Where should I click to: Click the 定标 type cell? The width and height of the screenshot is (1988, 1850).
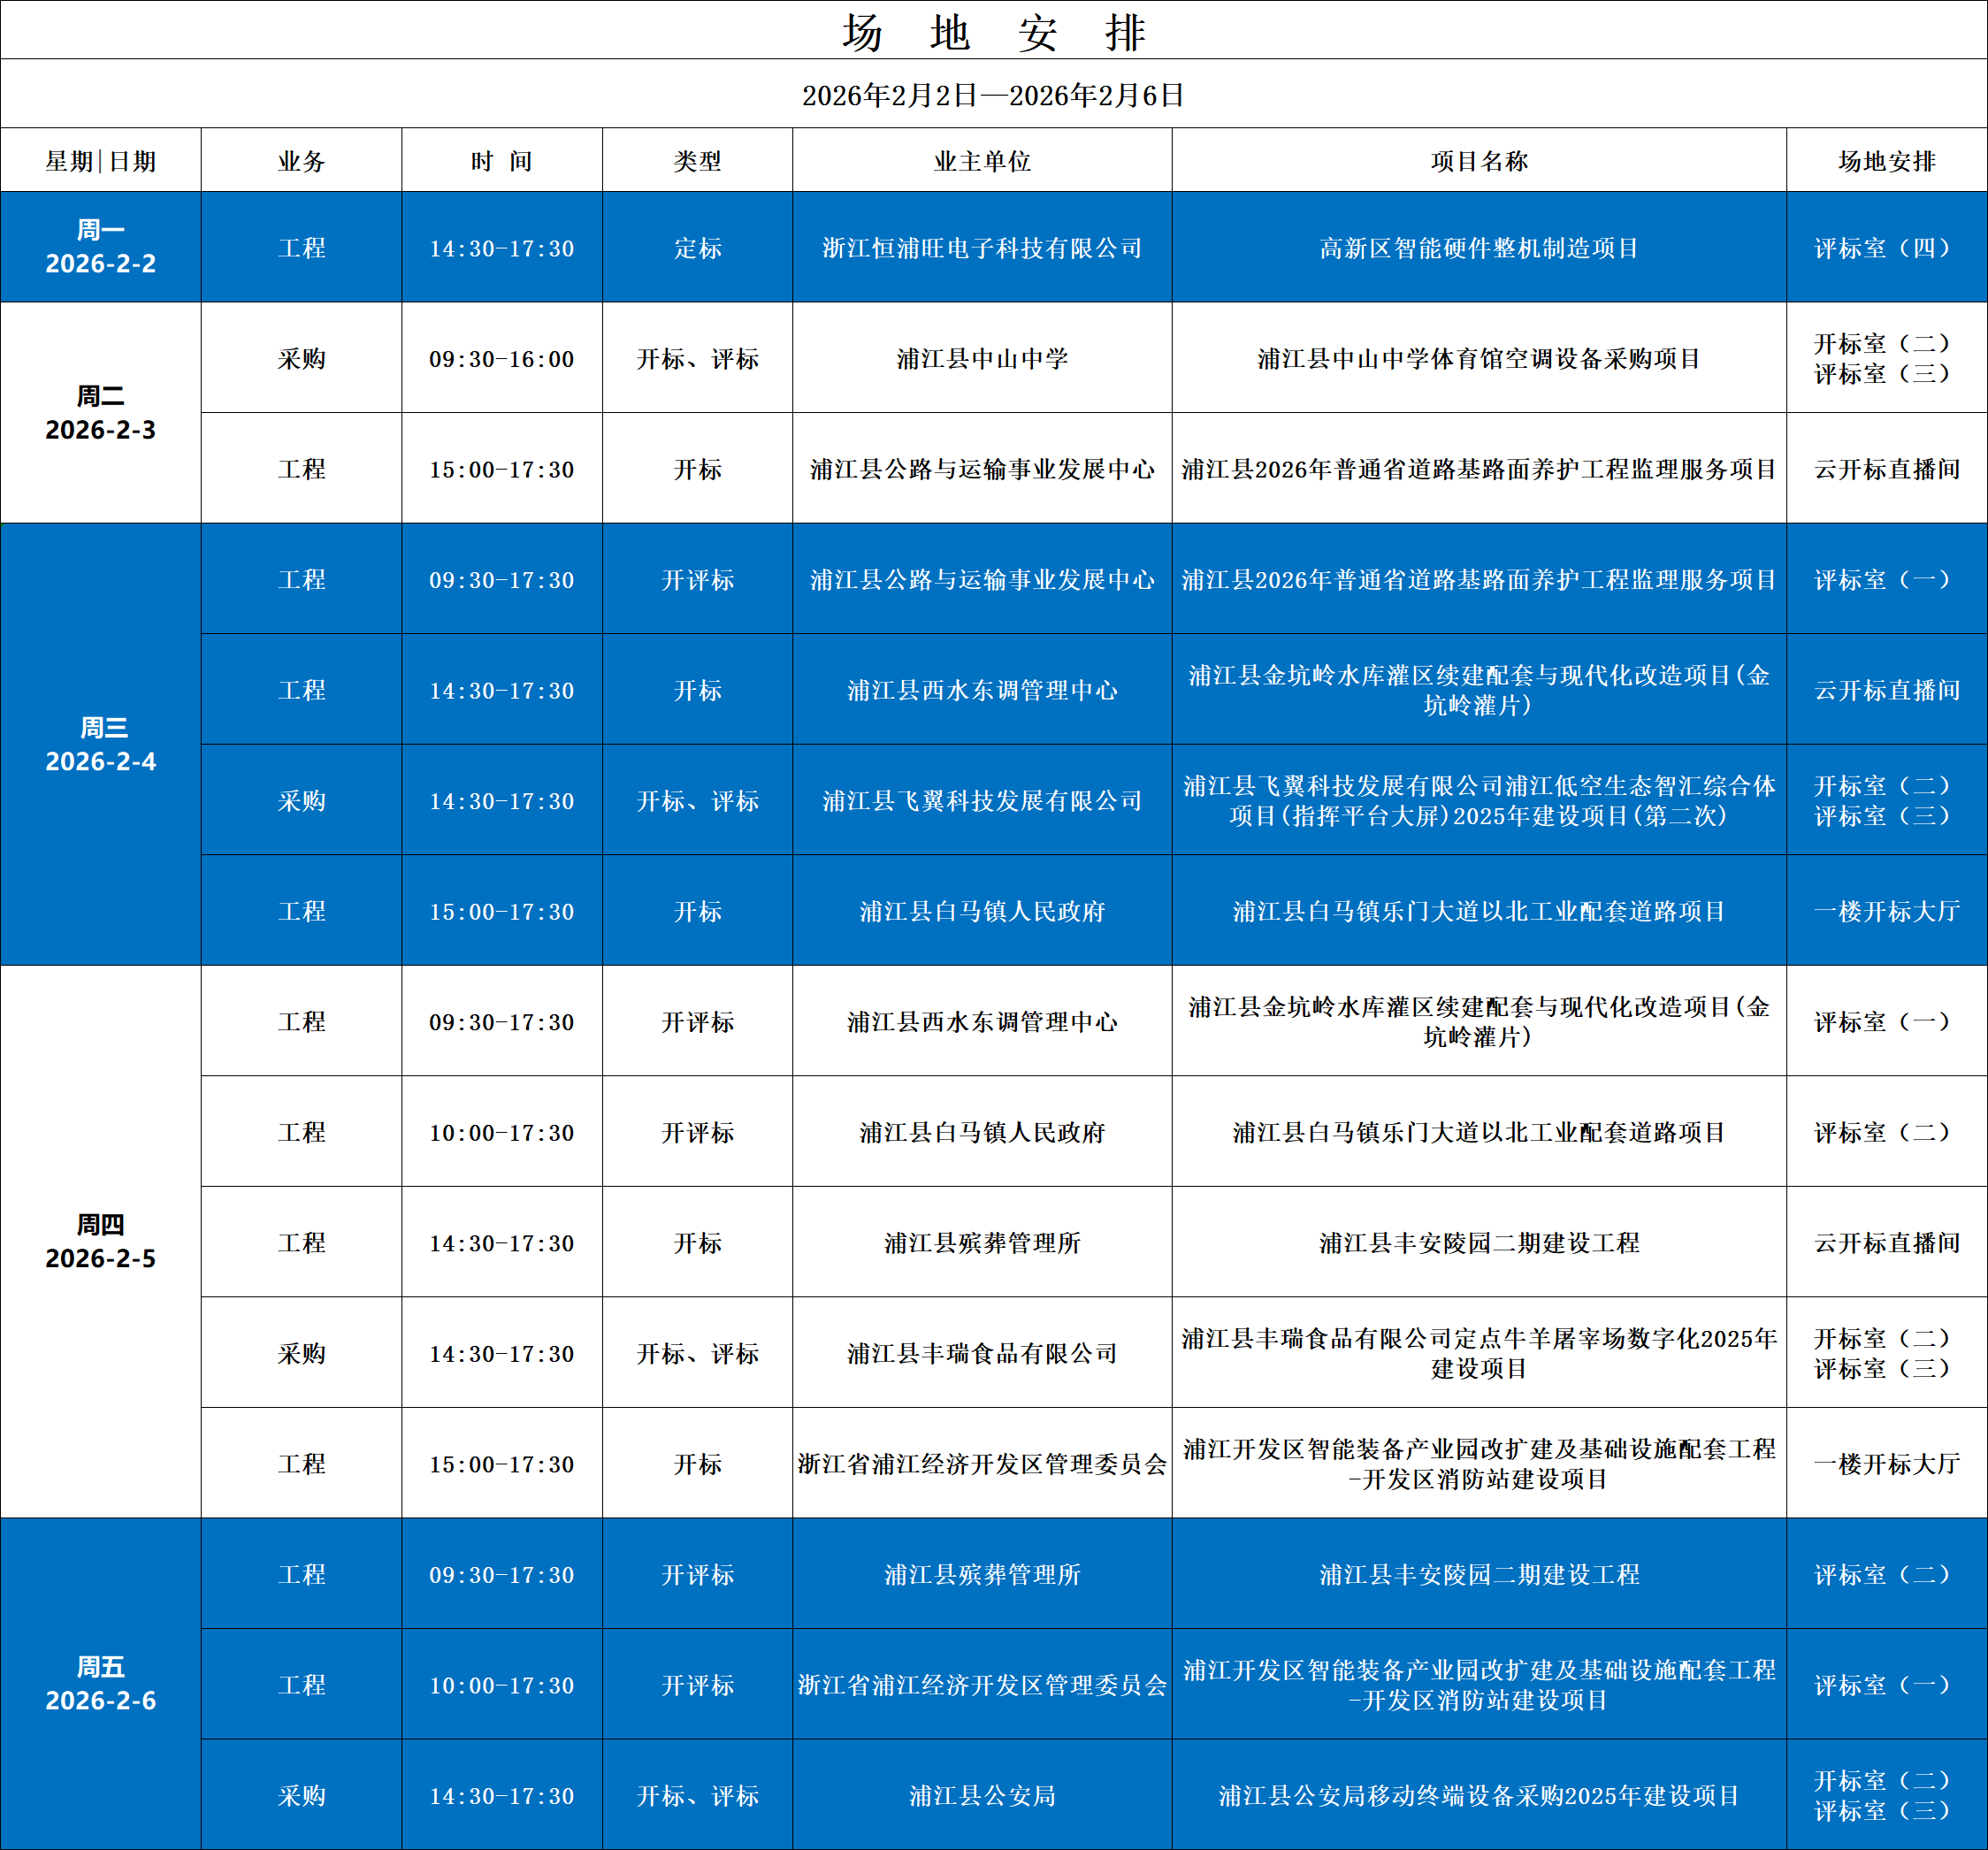tap(697, 248)
